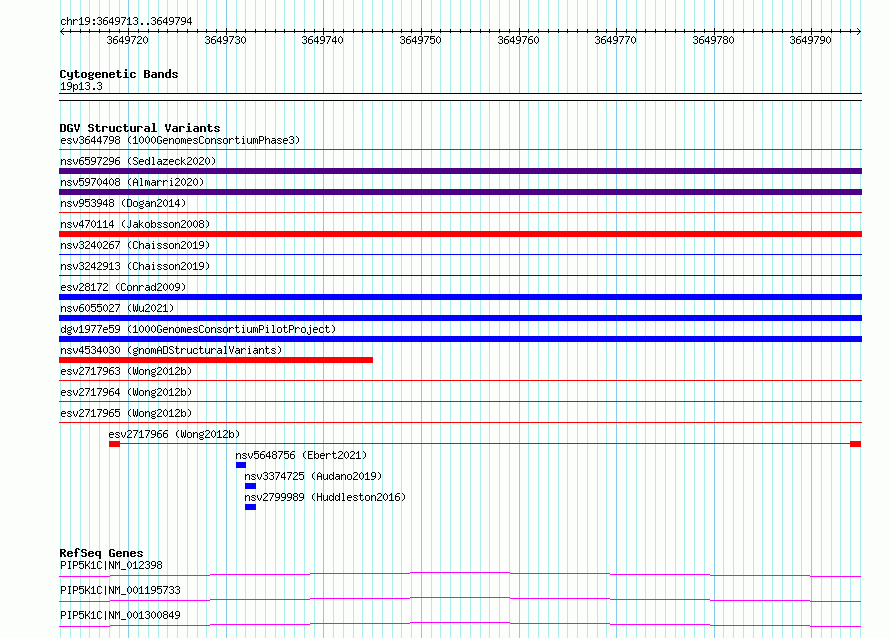
Task: Click ruler position 3649720
Action: [128, 40]
